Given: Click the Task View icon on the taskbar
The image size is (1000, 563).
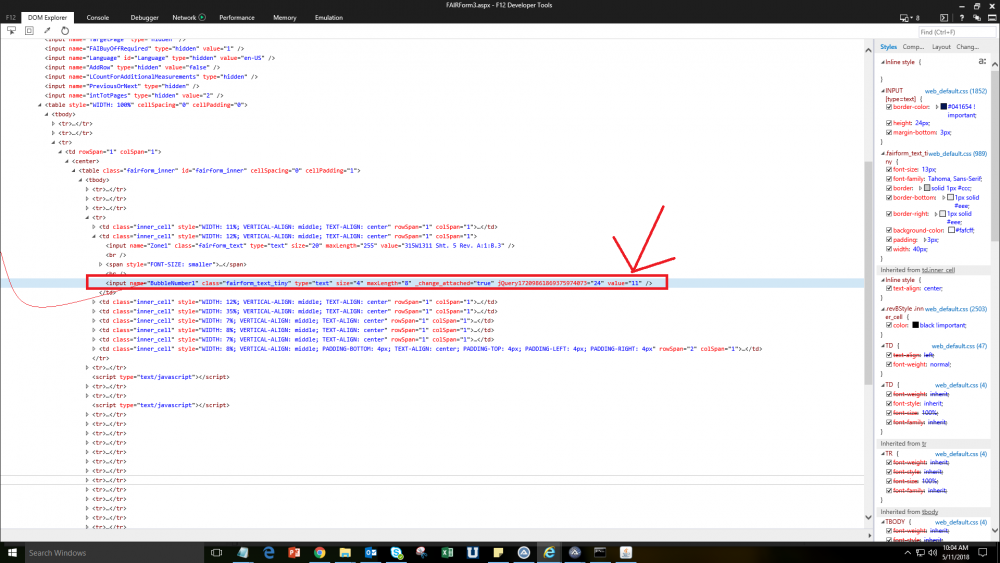Looking at the screenshot, I should (x=216, y=553).
